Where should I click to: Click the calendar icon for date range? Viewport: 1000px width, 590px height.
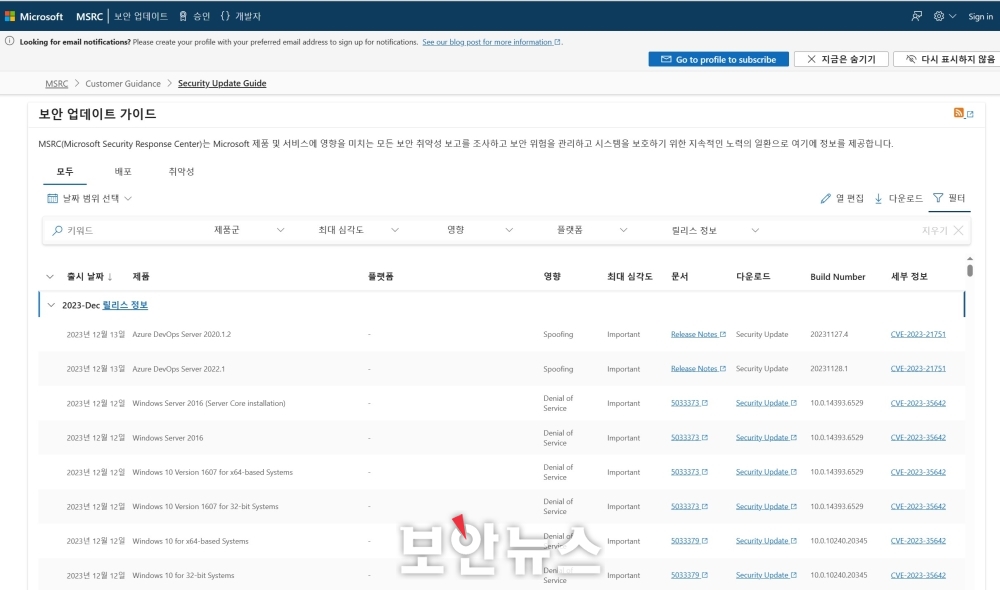pos(52,198)
